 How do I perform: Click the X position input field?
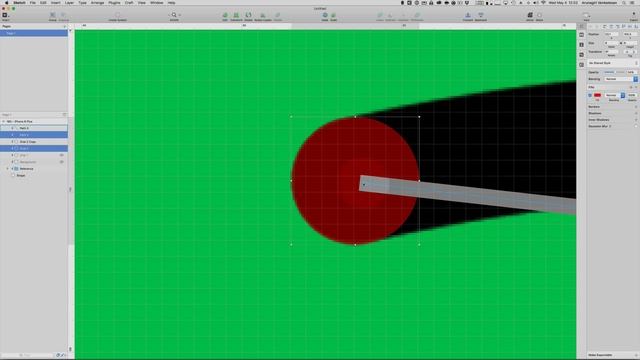(x=611, y=34)
